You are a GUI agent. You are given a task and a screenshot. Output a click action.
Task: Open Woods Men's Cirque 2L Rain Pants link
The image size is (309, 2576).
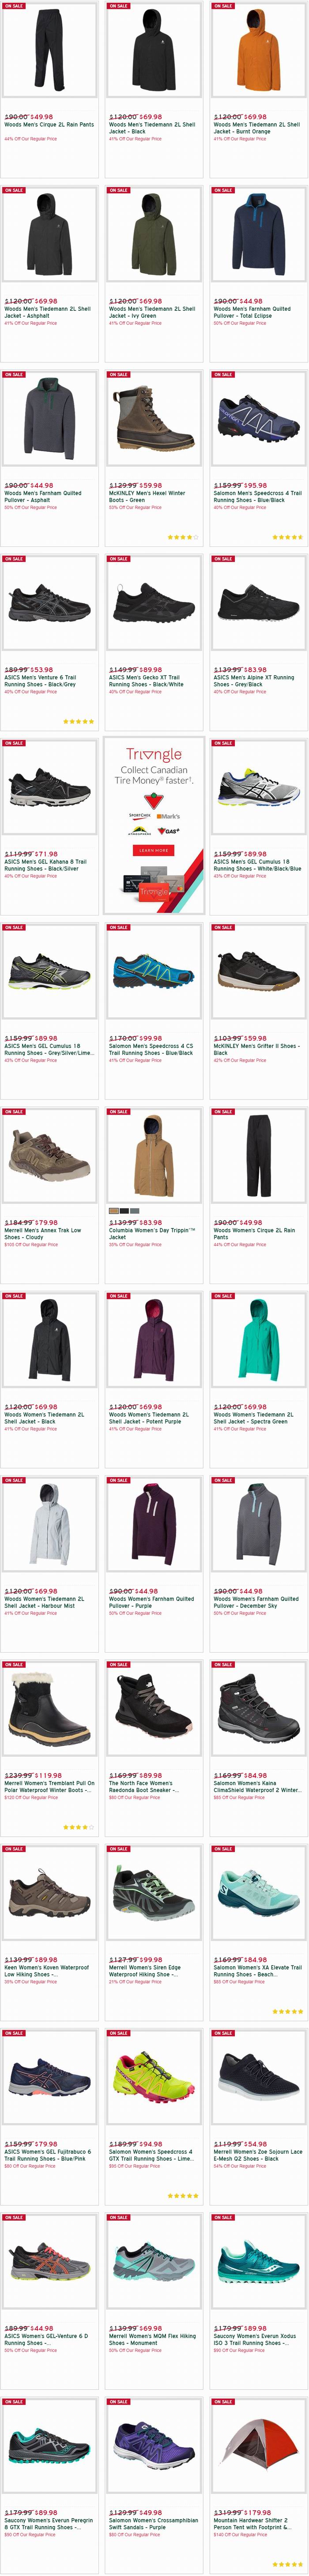49,125
